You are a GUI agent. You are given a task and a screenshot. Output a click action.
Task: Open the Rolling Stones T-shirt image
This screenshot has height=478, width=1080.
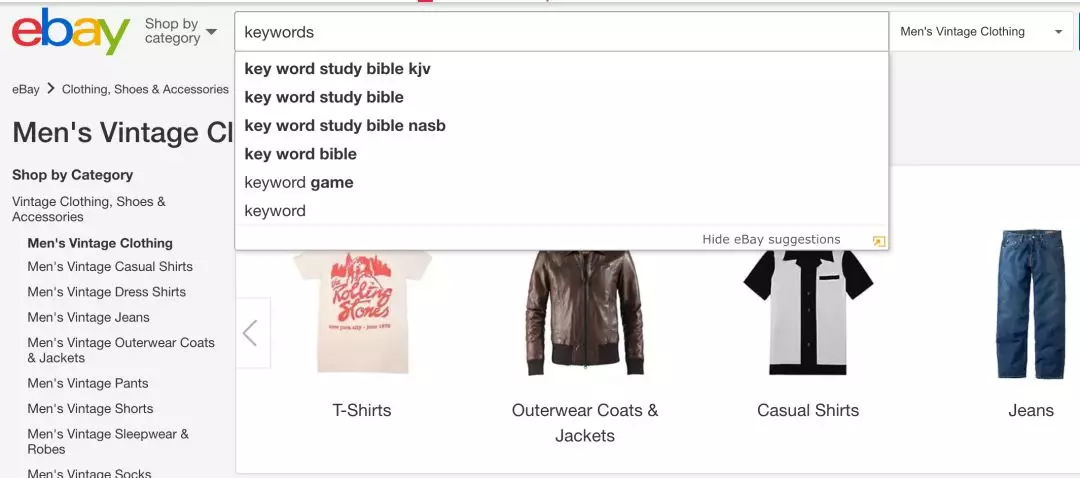pos(362,313)
